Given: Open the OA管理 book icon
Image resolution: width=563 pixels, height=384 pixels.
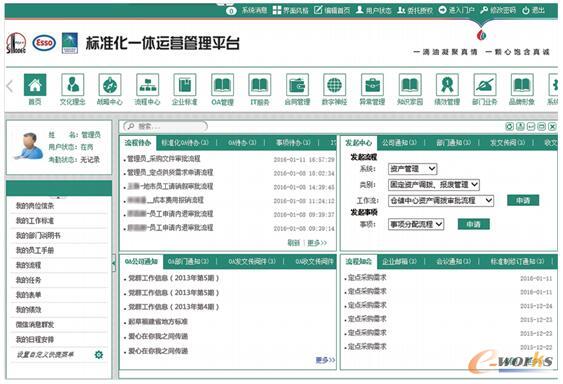Looking at the screenshot, I should (x=222, y=85).
